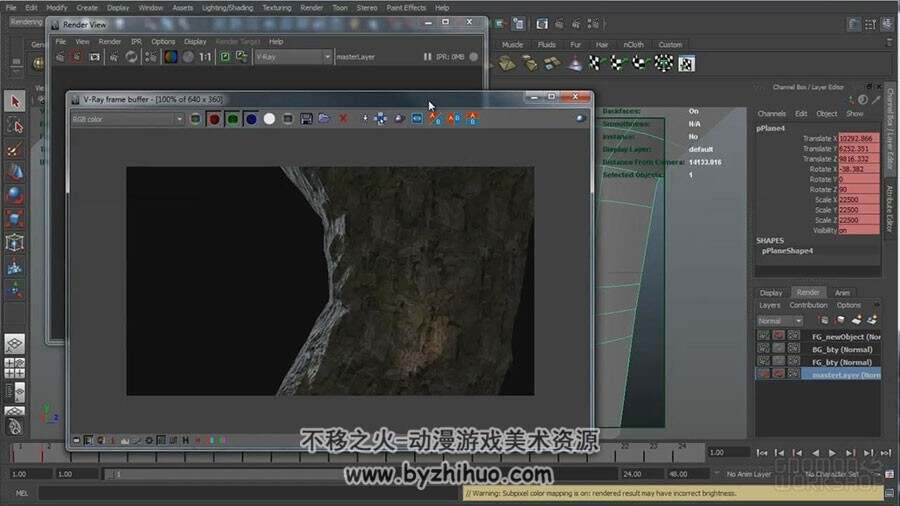
Task: Jump to start of playback range
Action: point(762,453)
